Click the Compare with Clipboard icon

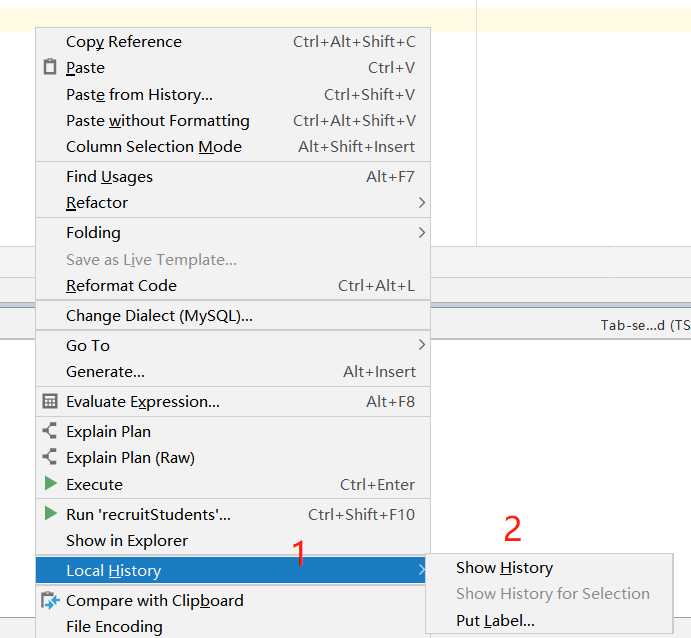point(50,601)
